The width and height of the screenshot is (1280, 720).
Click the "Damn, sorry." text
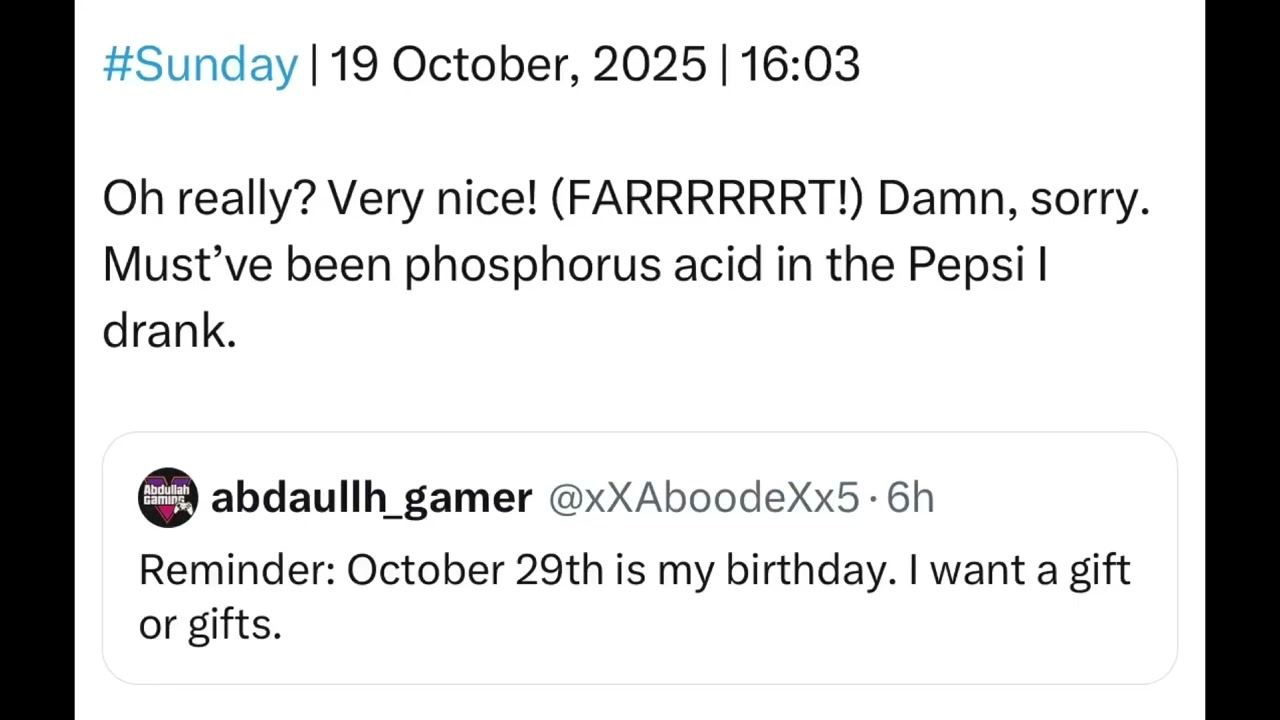[1014, 199]
